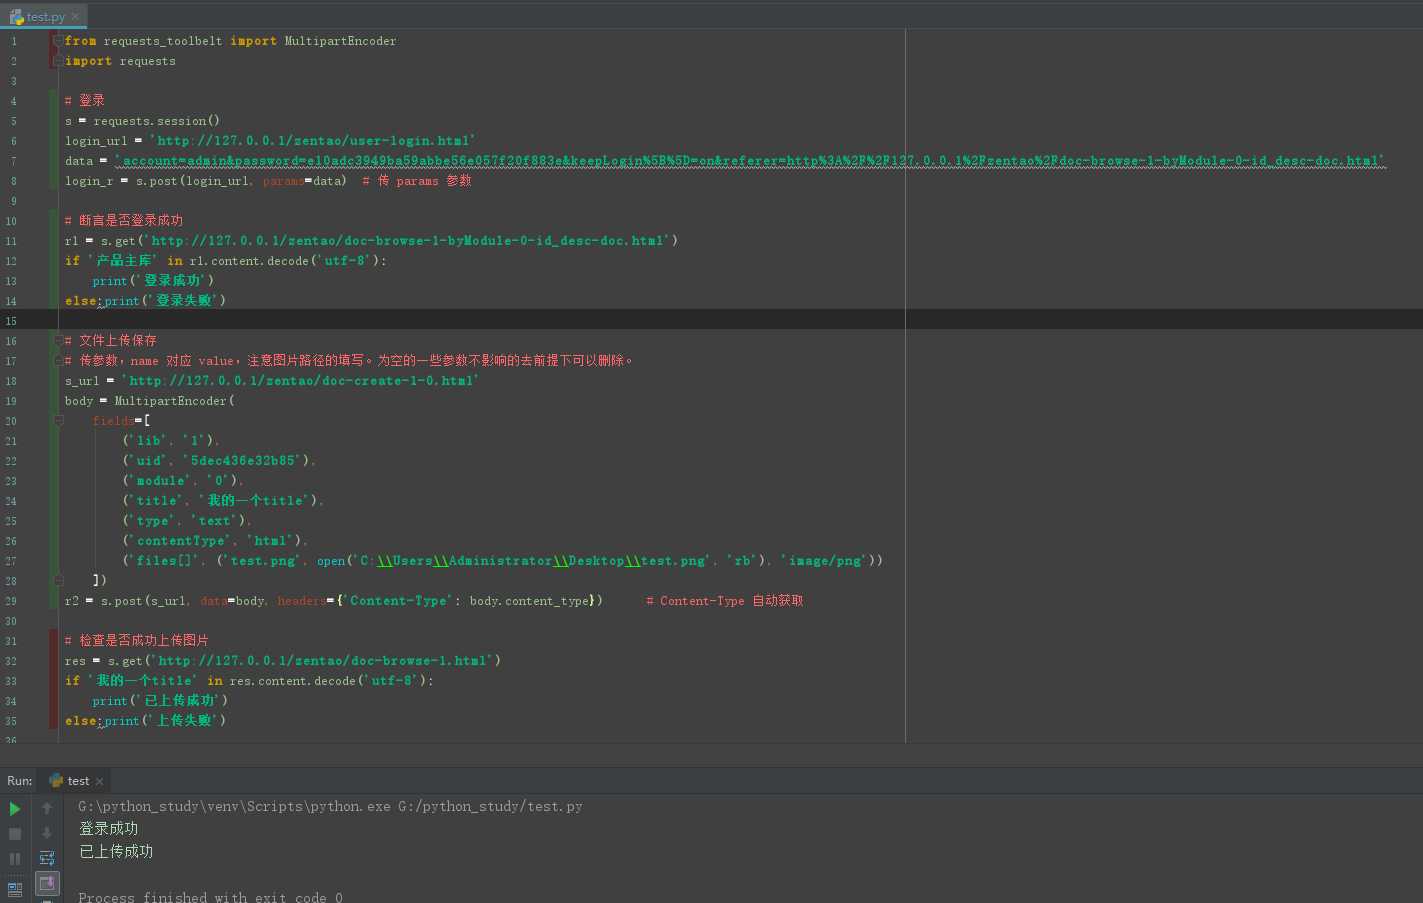Image resolution: width=1423 pixels, height=903 pixels.
Task: Toggle soft-wrap in the Run console
Action: 47,858
